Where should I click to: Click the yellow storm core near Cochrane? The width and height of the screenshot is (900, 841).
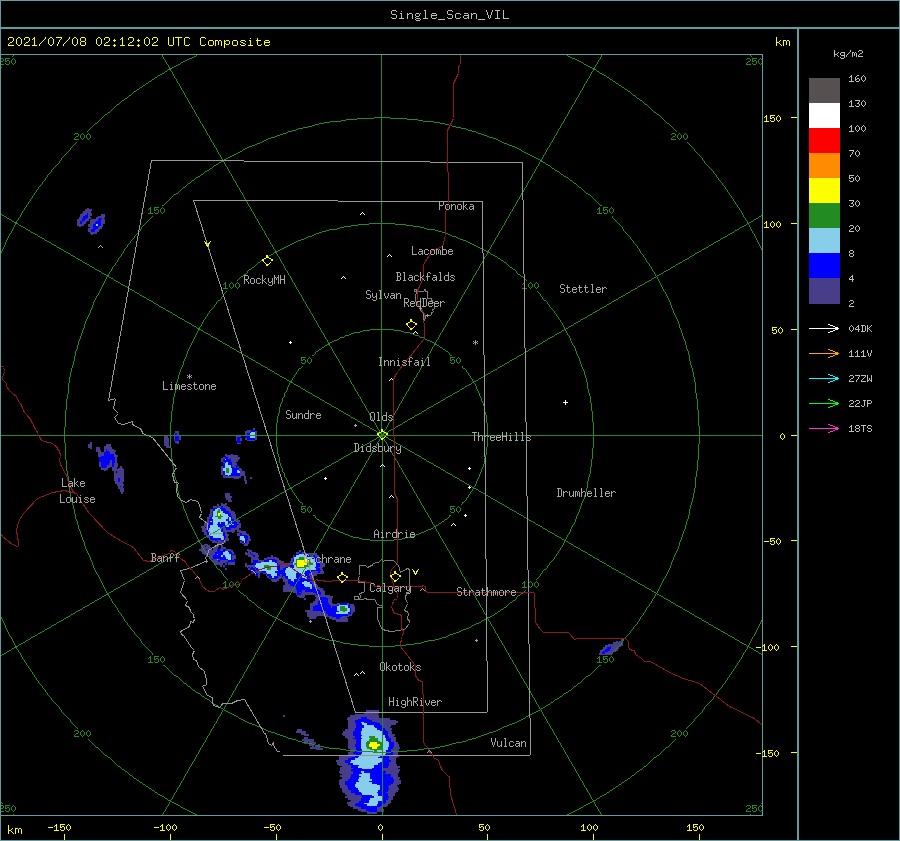click(x=301, y=563)
